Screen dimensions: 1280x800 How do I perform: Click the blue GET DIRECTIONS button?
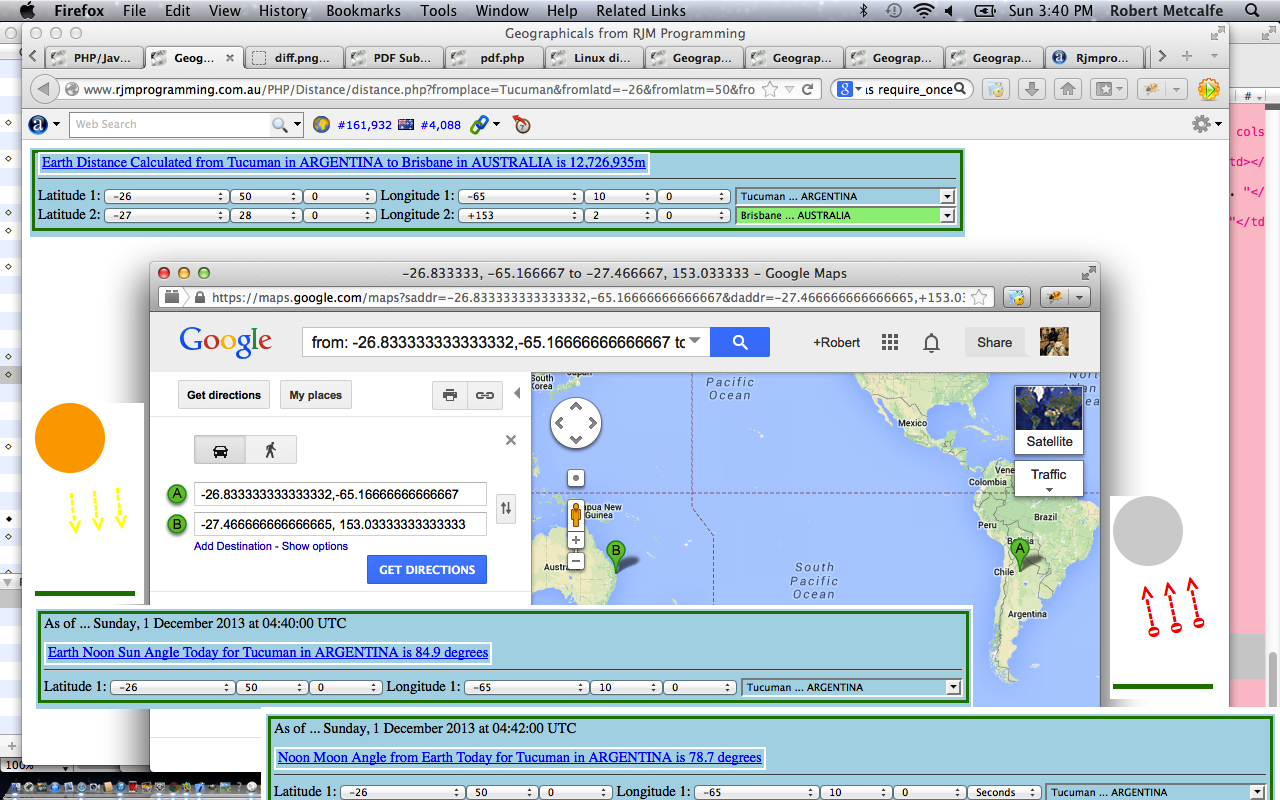point(427,570)
